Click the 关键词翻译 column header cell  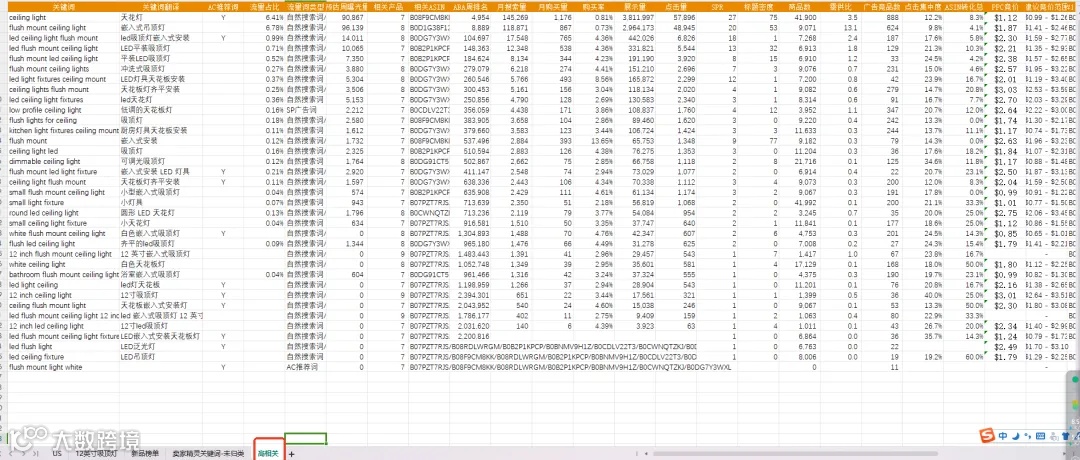[x=162, y=6]
